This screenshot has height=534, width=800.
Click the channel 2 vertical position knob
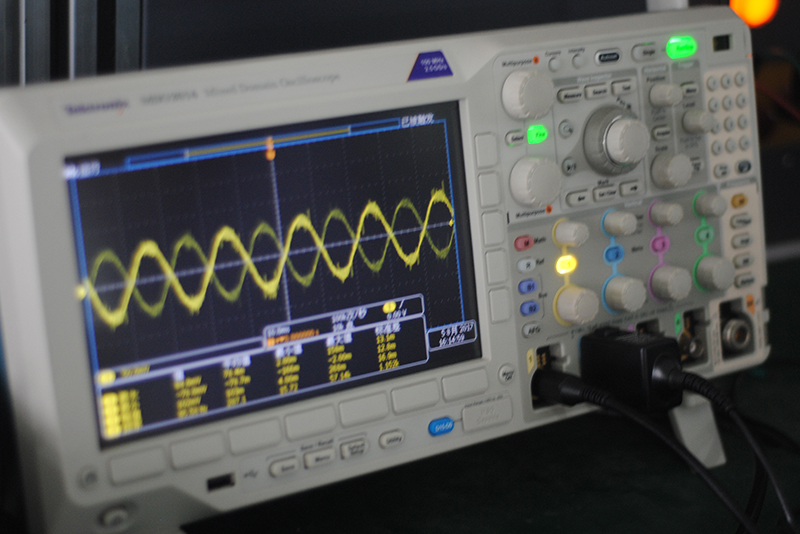(x=619, y=223)
